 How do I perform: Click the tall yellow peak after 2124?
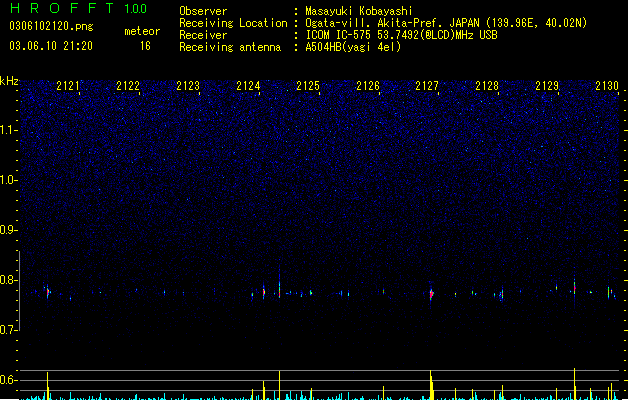(280, 385)
